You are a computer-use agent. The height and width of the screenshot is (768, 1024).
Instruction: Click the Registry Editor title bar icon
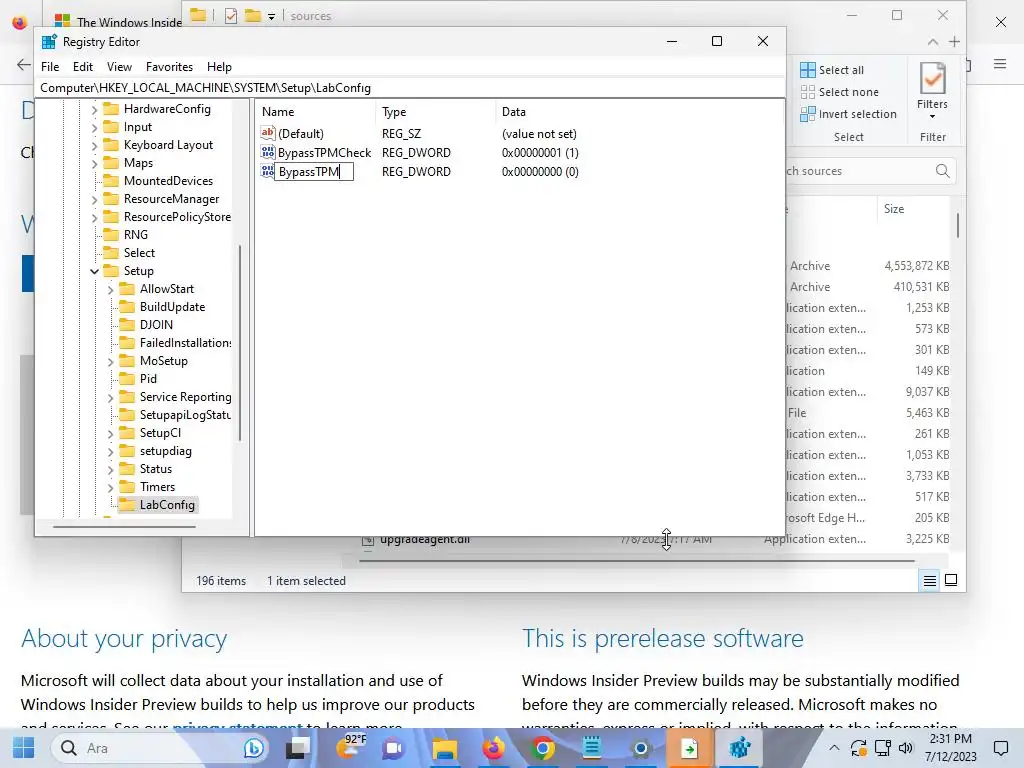pyautogui.click(x=49, y=42)
